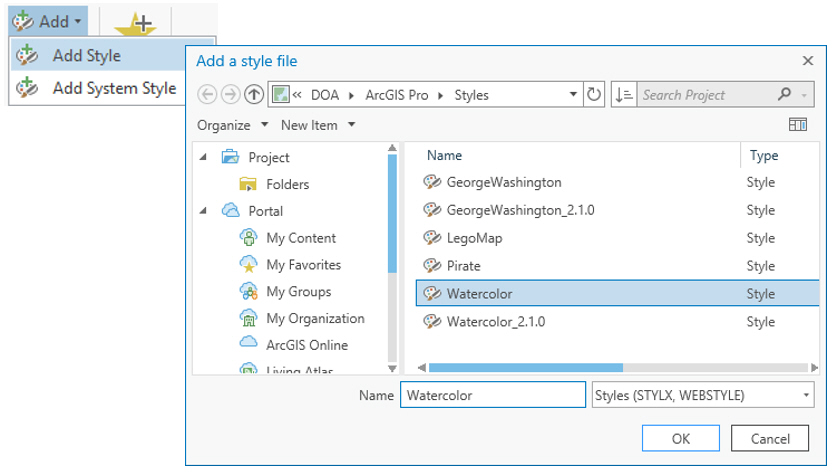Click the style icon beside LegoMap

(x=432, y=238)
